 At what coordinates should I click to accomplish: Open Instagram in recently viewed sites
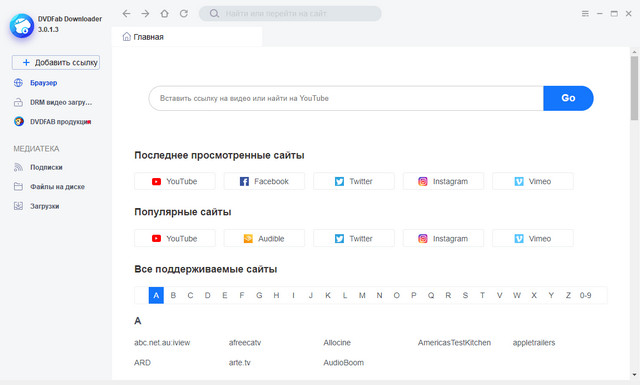pyautogui.click(x=443, y=181)
